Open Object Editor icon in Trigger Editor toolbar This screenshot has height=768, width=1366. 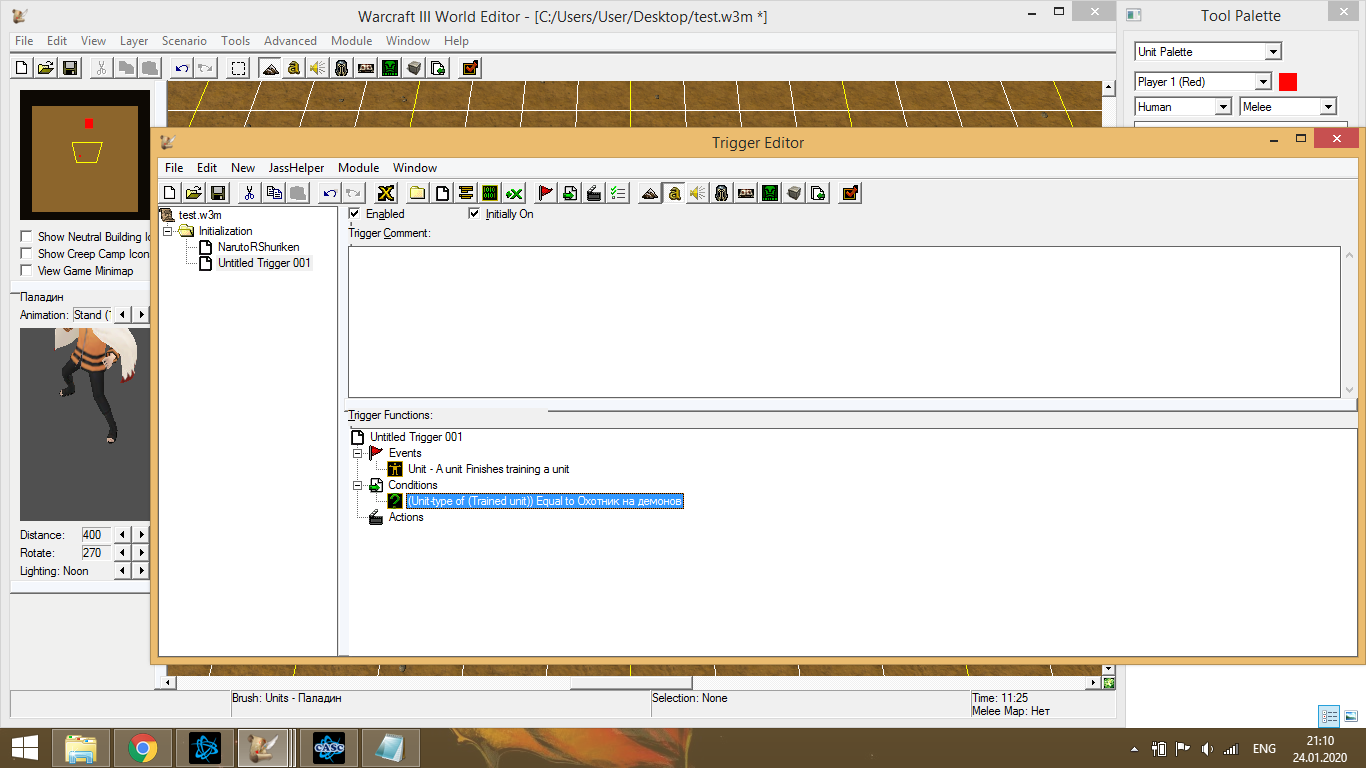pos(722,193)
